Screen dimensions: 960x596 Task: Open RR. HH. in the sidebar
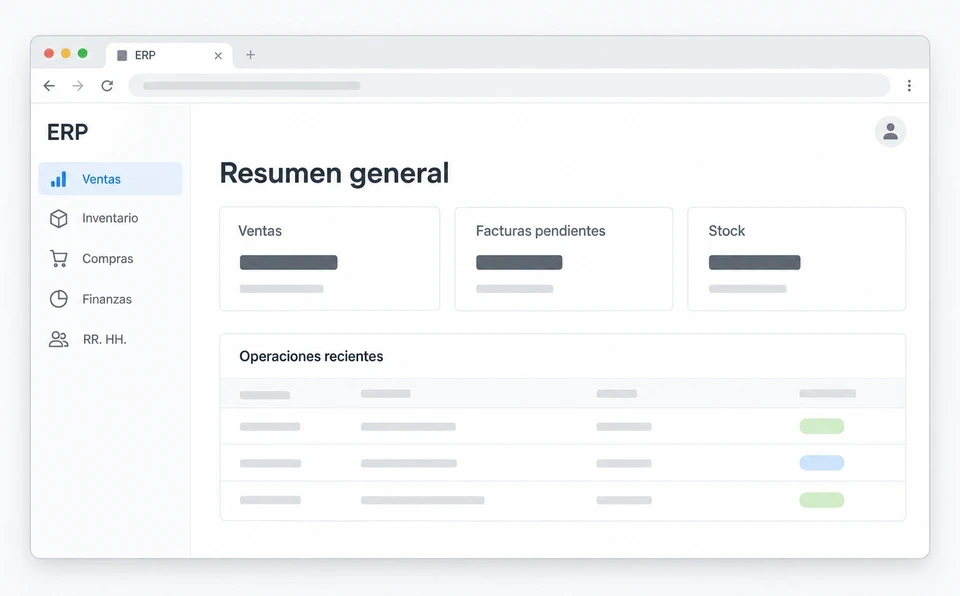pos(110,339)
